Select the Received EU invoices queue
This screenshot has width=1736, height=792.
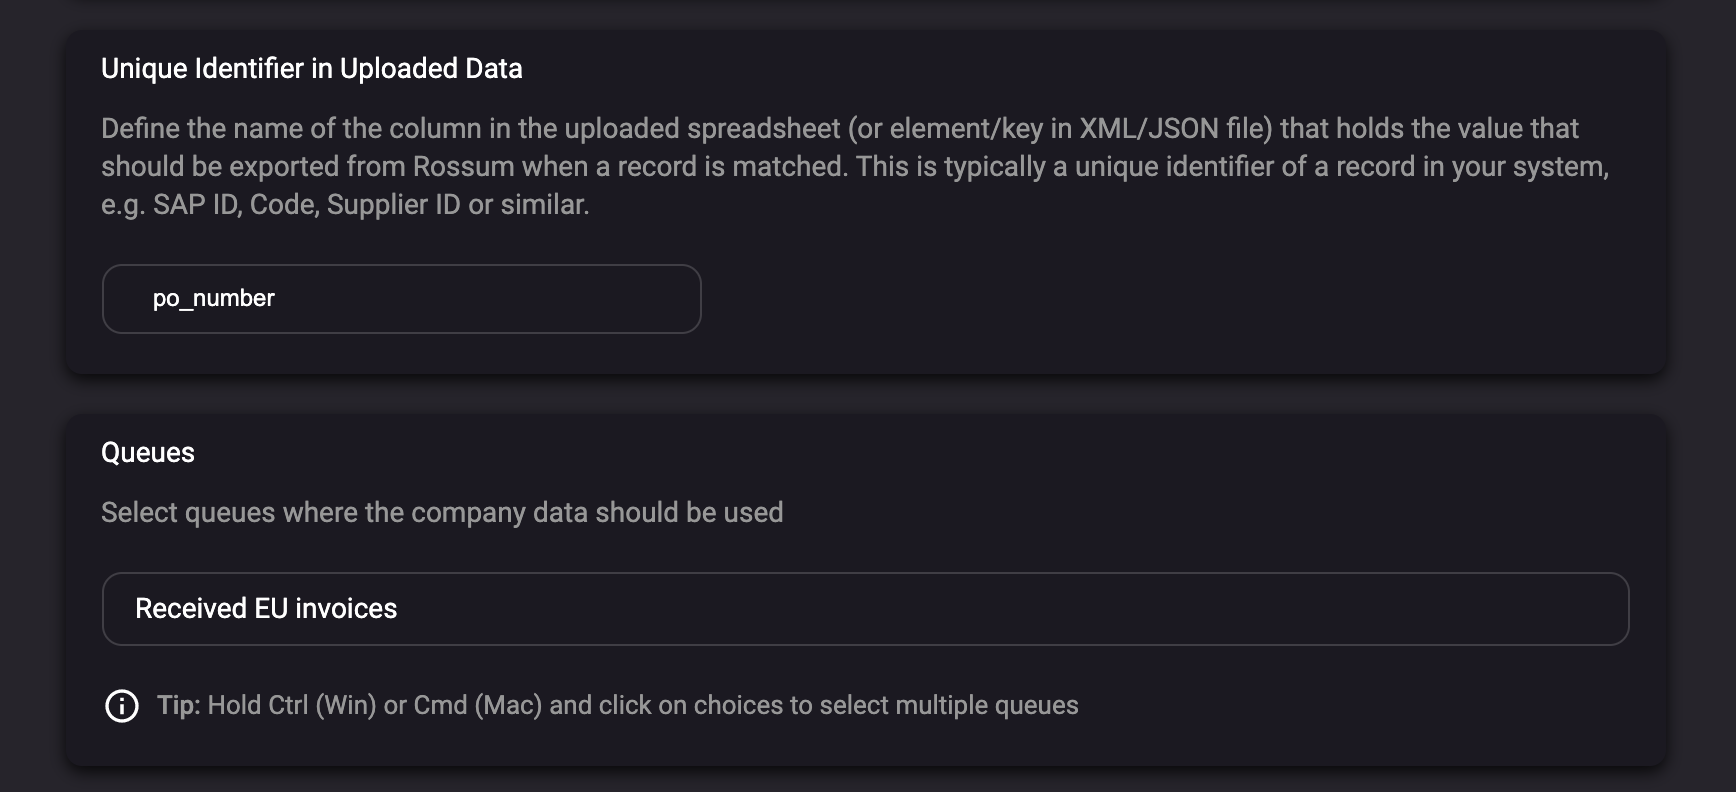pyautogui.click(x=266, y=609)
